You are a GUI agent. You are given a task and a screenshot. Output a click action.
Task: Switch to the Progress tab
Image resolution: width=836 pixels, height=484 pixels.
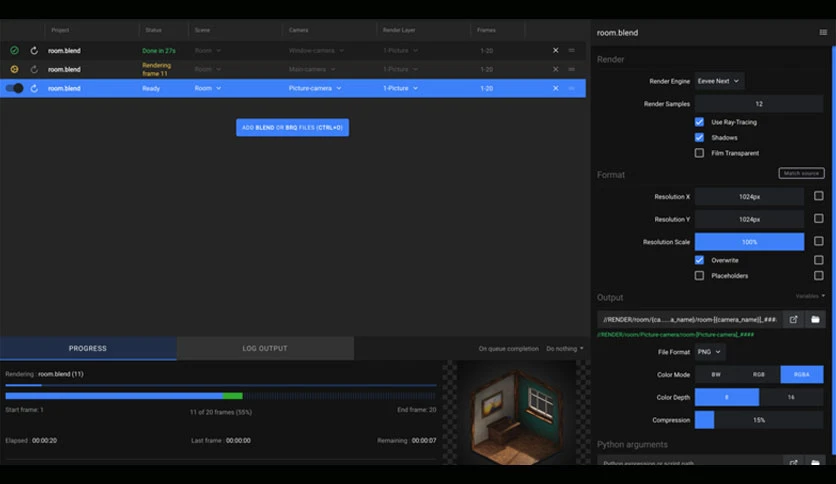coord(88,348)
